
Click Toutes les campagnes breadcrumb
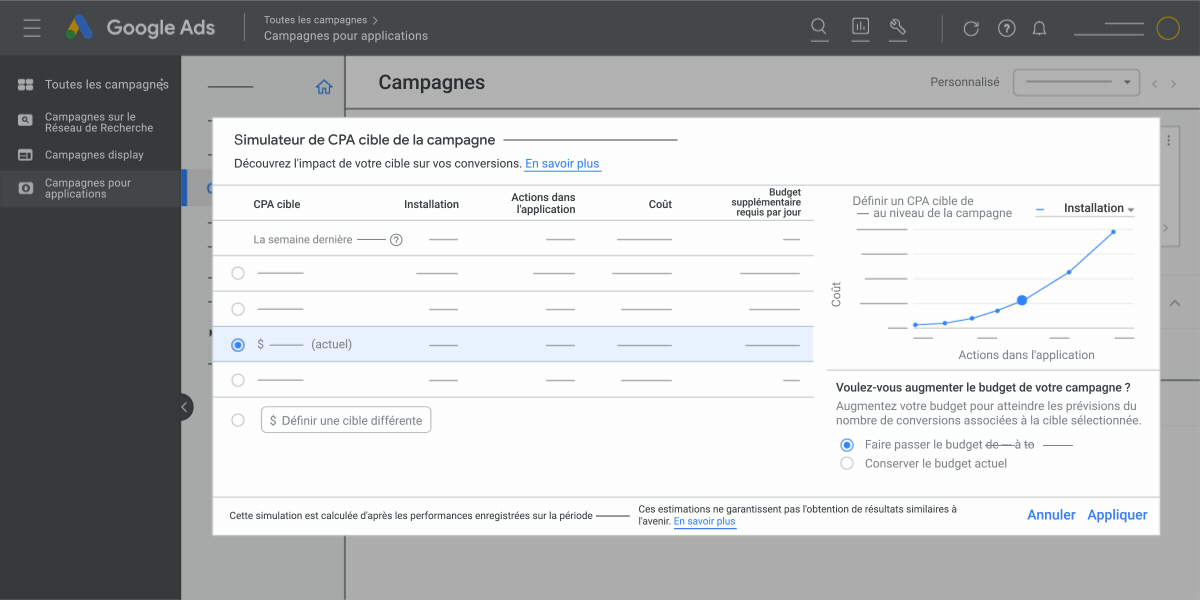pos(315,20)
